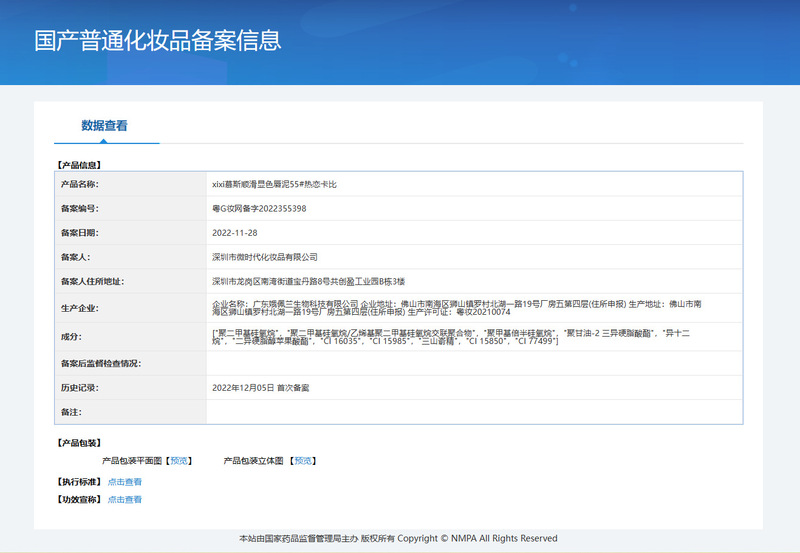The height and width of the screenshot is (553, 800).
Task: Click the 【产品信息】 section heading
Action: (79, 165)
